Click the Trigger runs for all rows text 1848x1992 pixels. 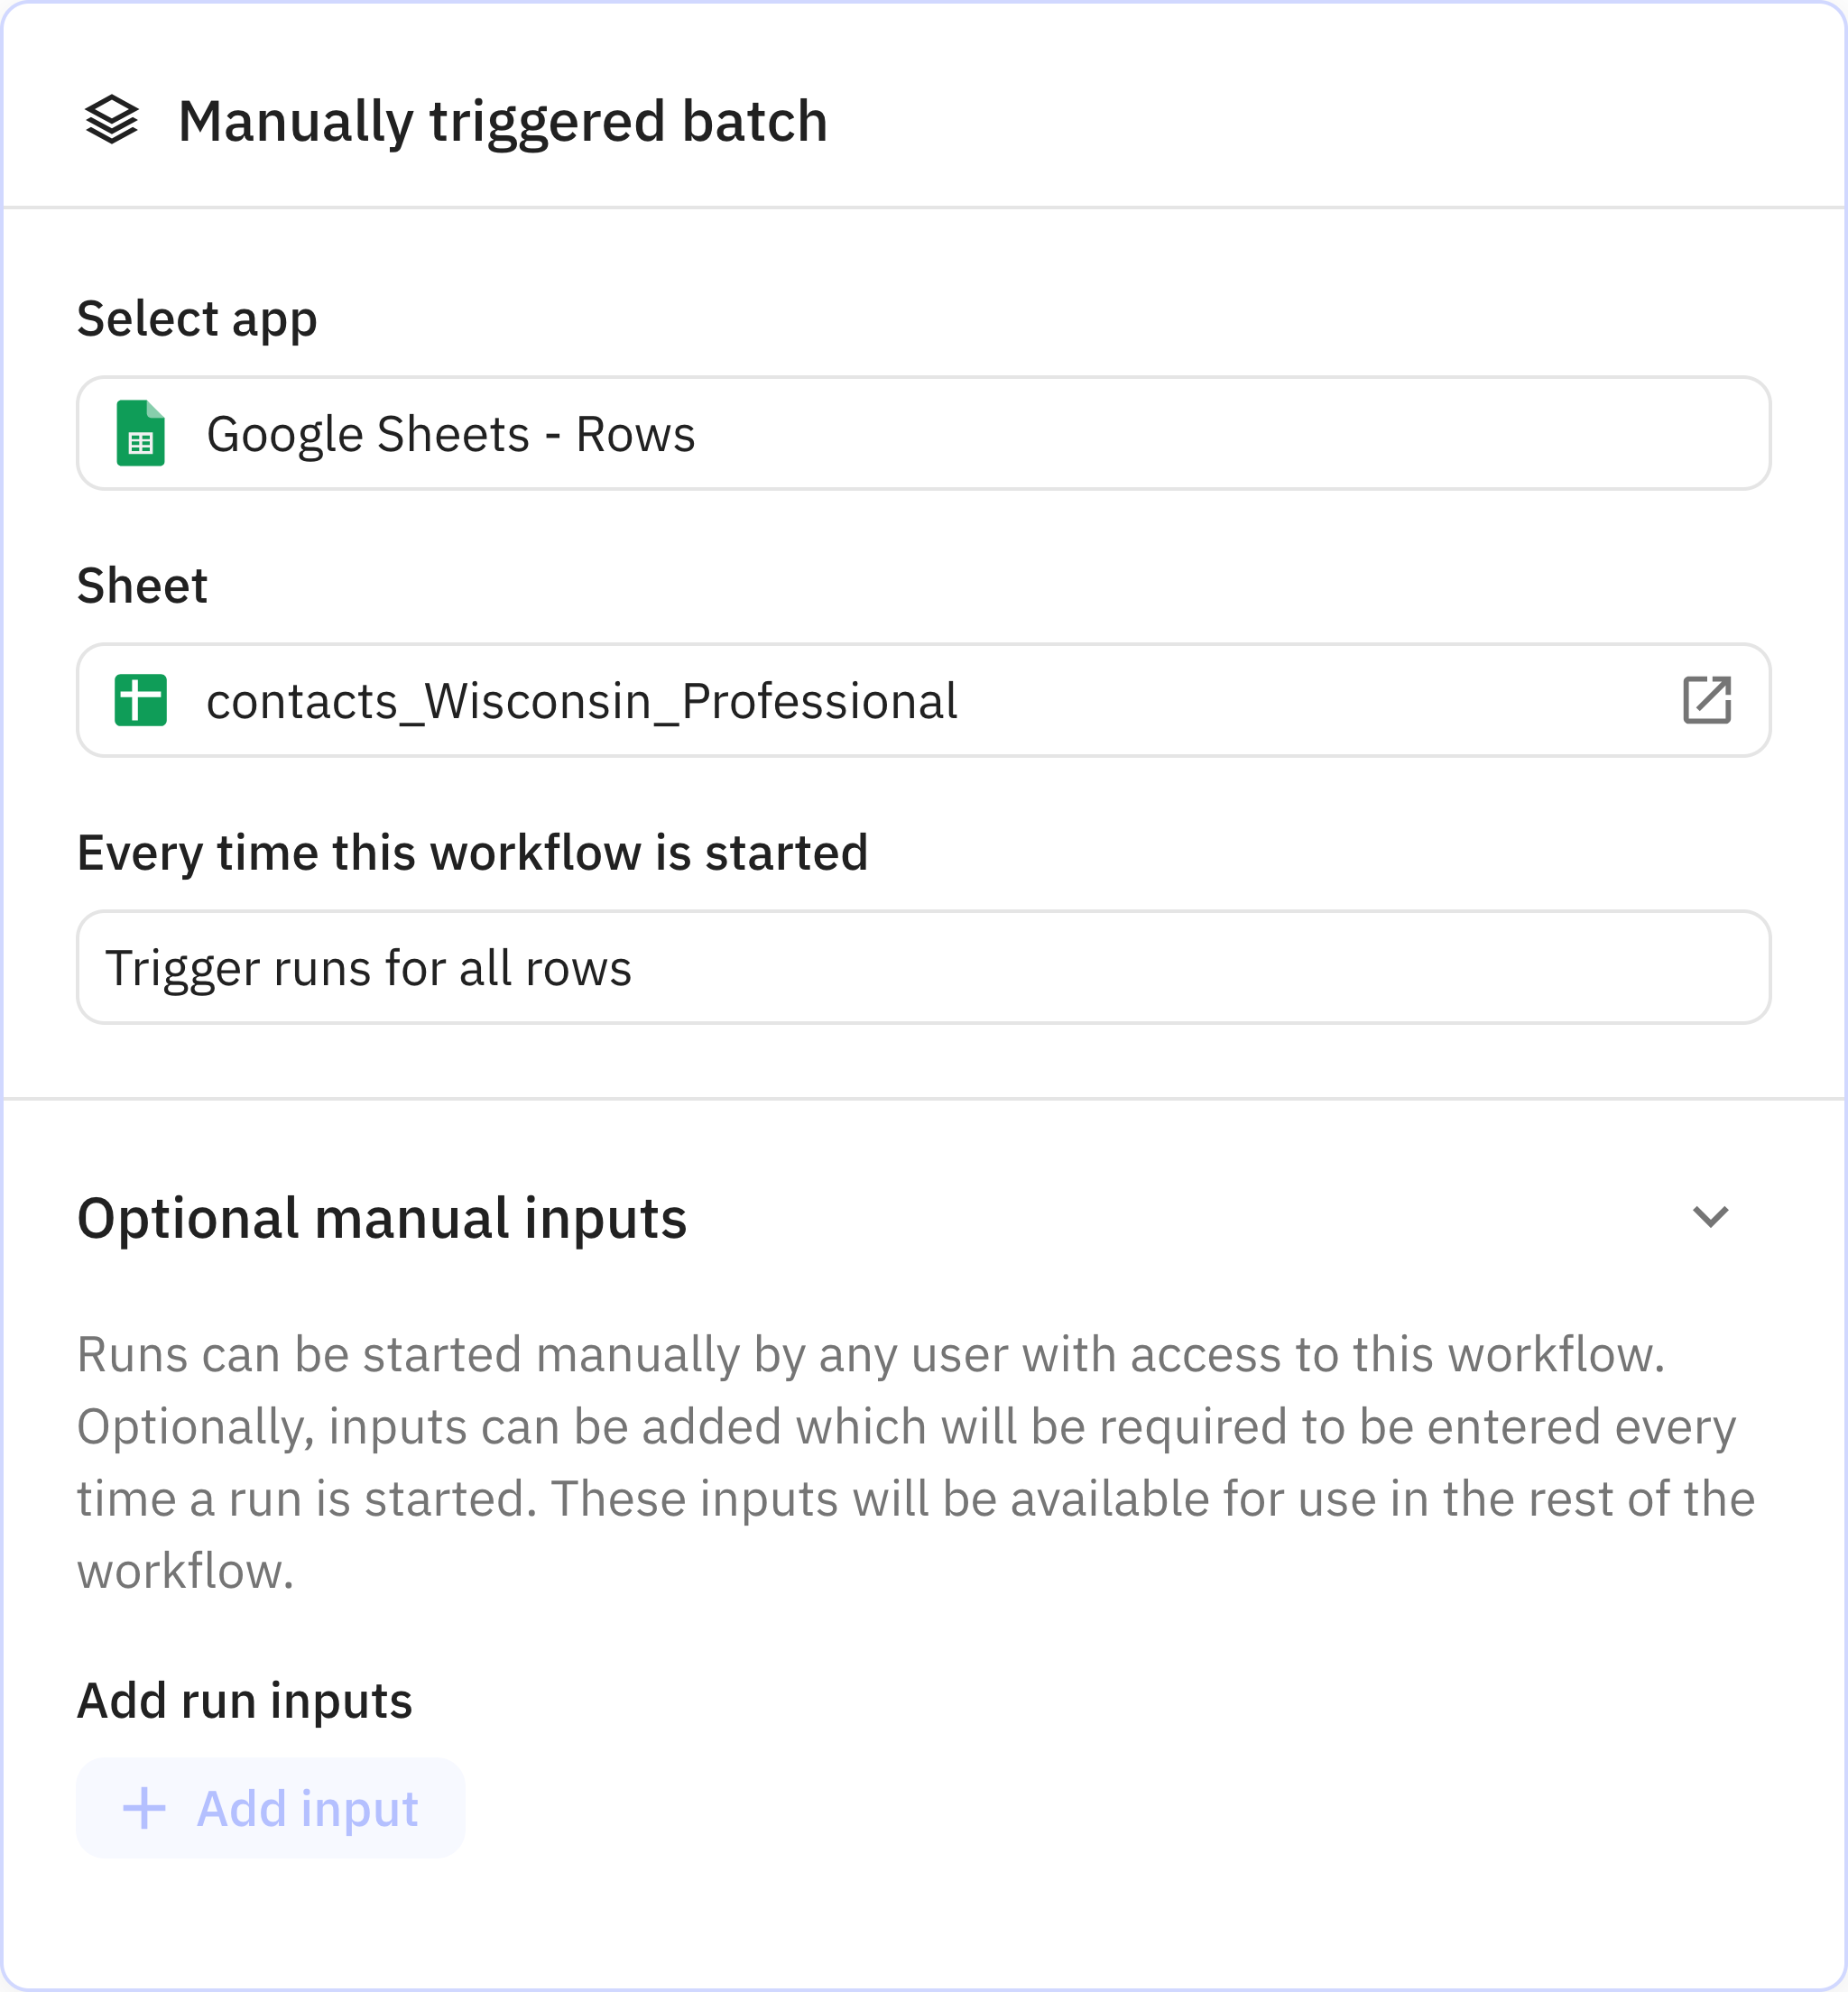368,968
